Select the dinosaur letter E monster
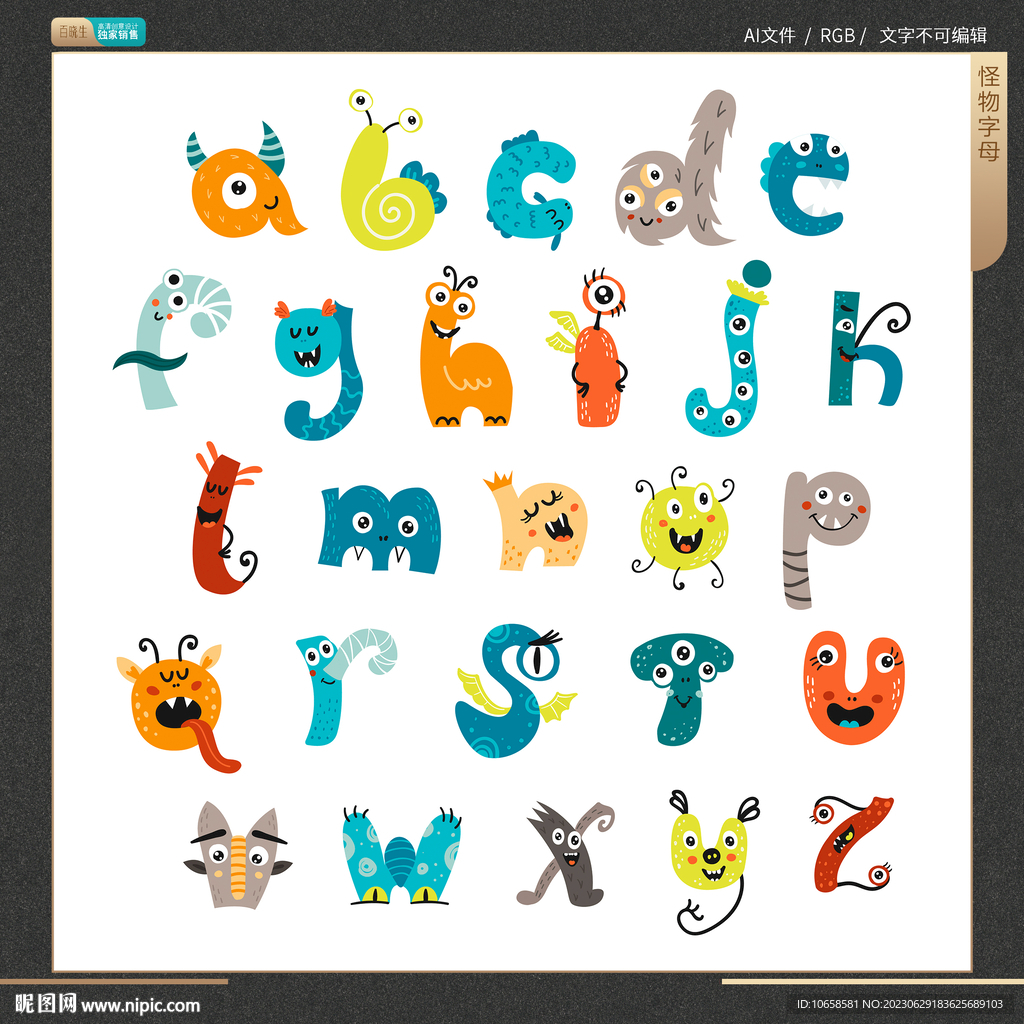 coord(810,185)
